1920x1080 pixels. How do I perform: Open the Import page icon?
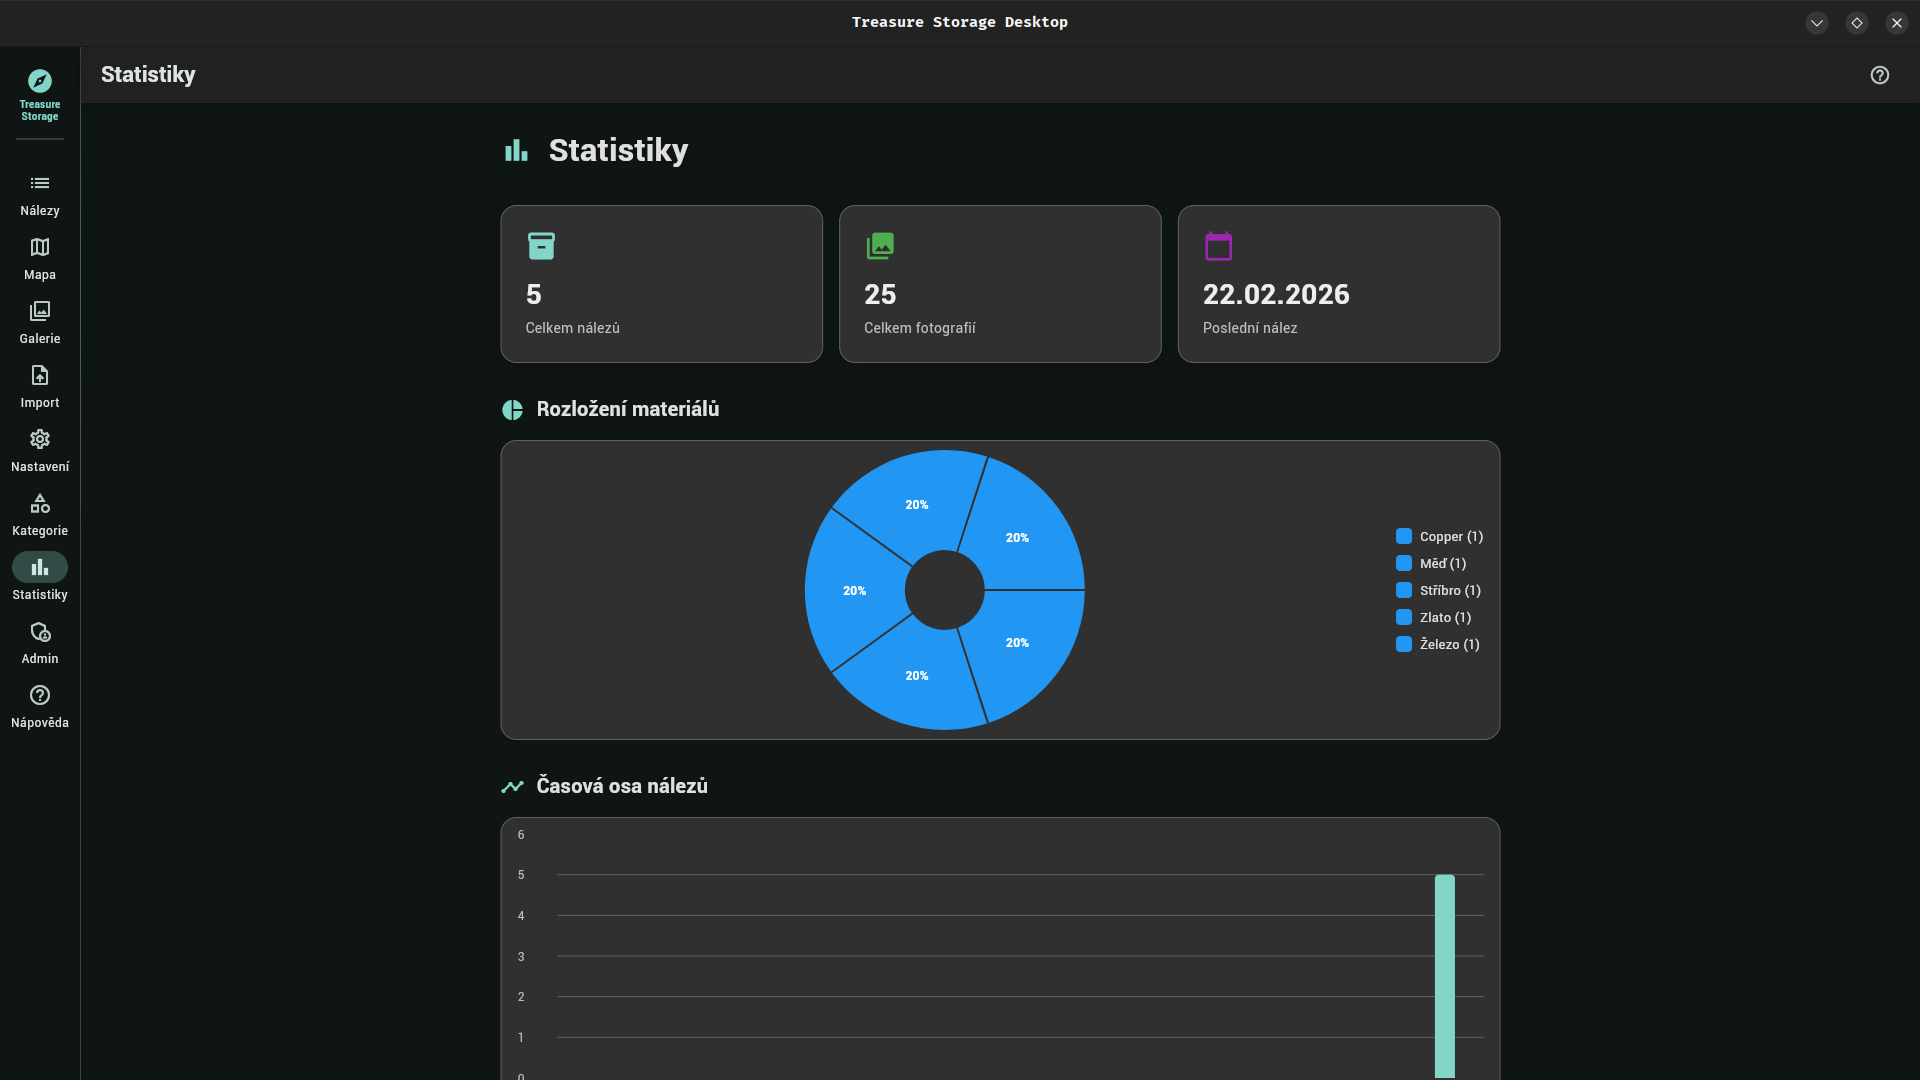pyautogui.click(x=40, y=376)
